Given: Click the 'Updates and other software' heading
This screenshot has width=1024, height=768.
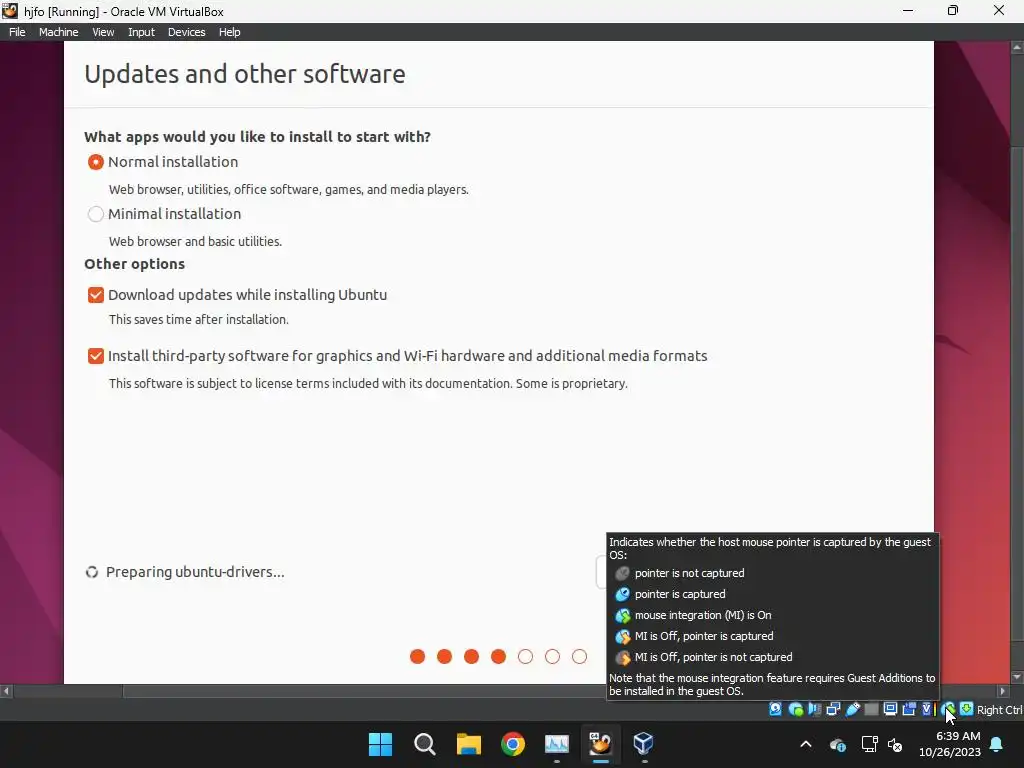Looking at the screenshot, I should (x=245, y=74).
